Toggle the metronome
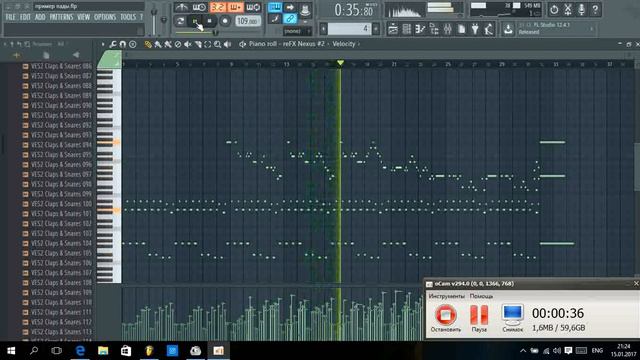 point(182,7)
